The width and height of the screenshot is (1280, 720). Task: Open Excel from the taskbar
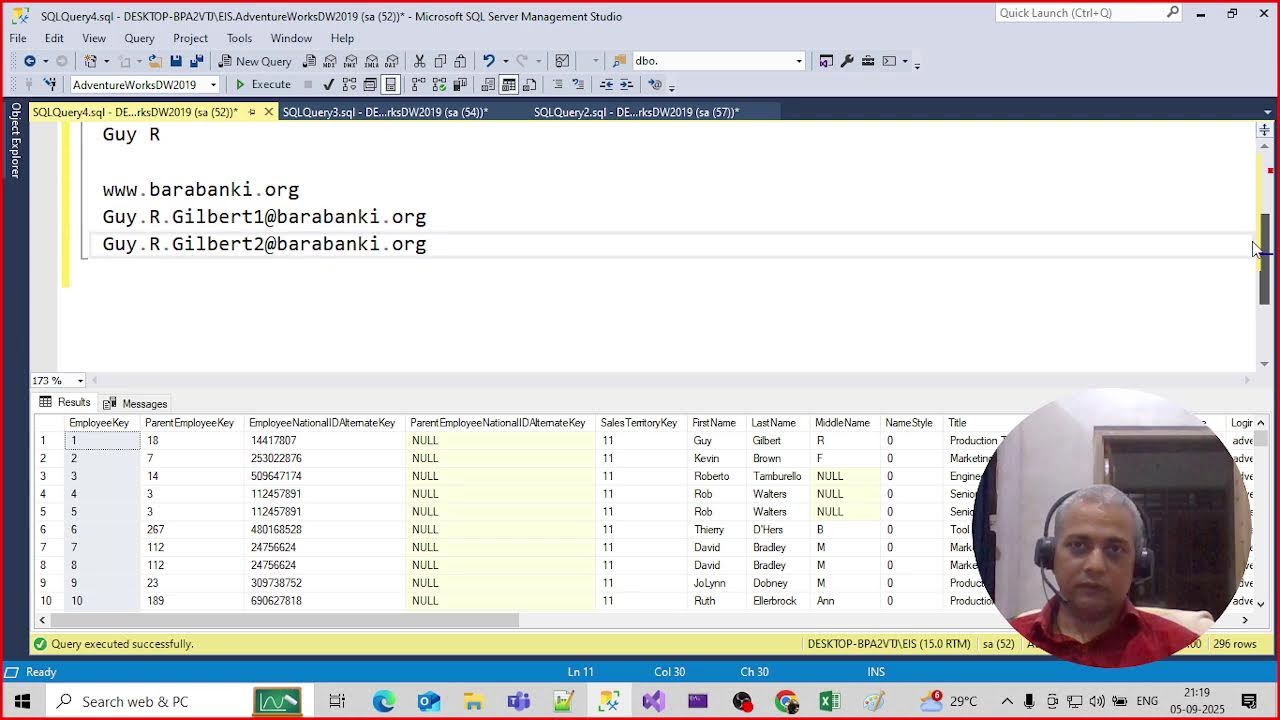830,701
